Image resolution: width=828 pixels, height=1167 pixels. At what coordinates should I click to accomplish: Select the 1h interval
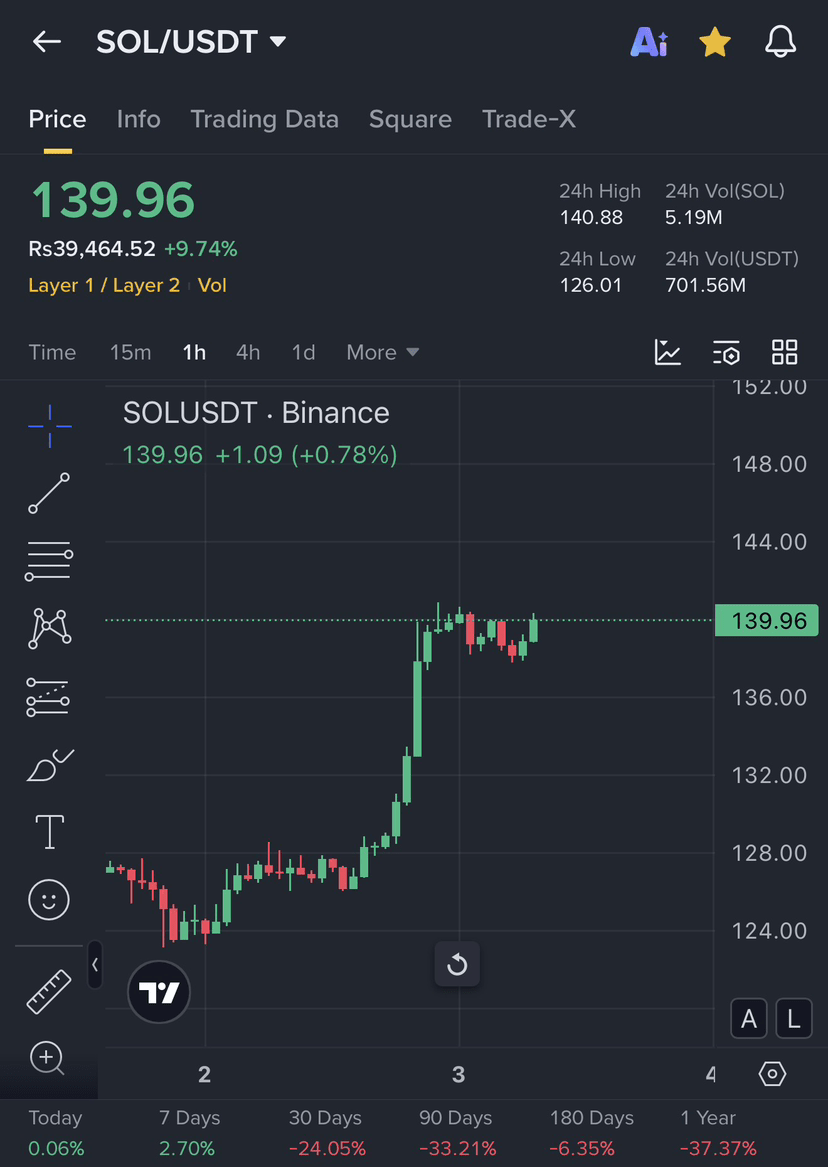tap(194, 352)
